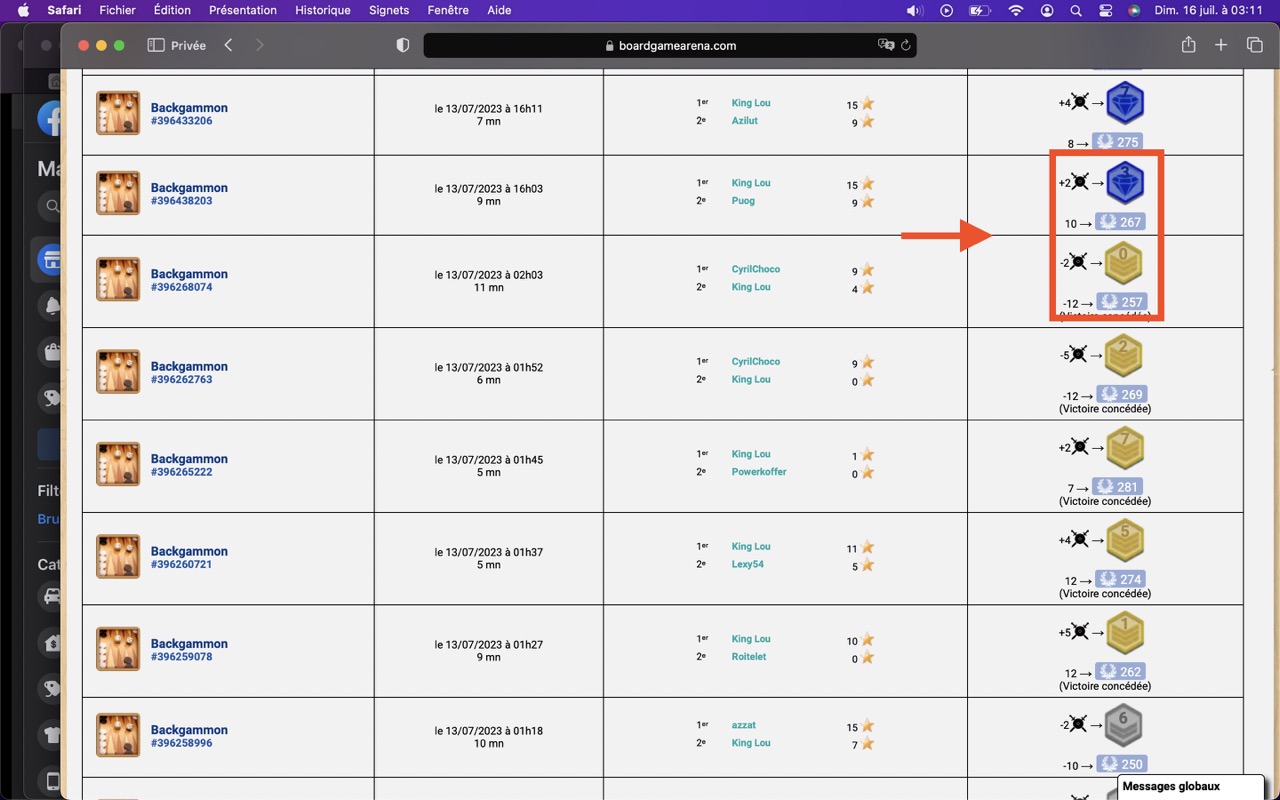Show tab overview icon
The height and width of the screenshot is (800, 1280).
tap(1254, 45)
